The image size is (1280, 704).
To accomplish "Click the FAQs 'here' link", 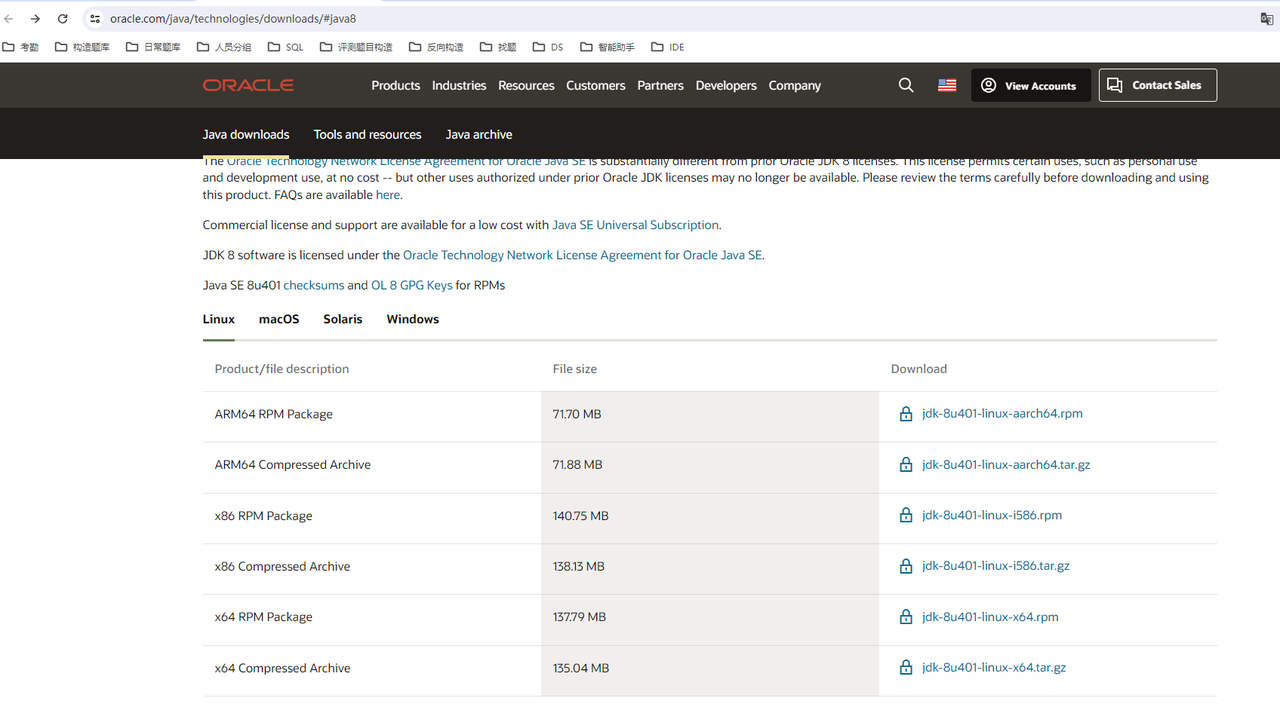I will coord(388,195).
